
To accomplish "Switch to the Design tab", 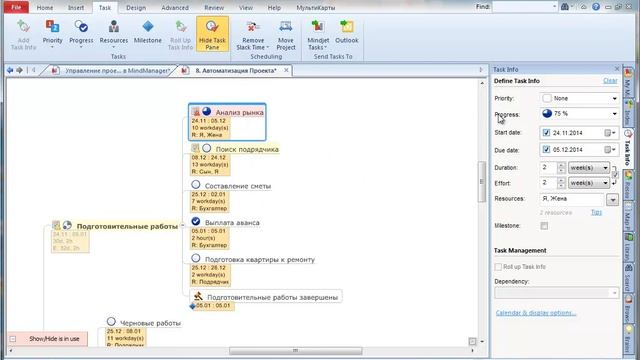I will click(x=136, y=8).
